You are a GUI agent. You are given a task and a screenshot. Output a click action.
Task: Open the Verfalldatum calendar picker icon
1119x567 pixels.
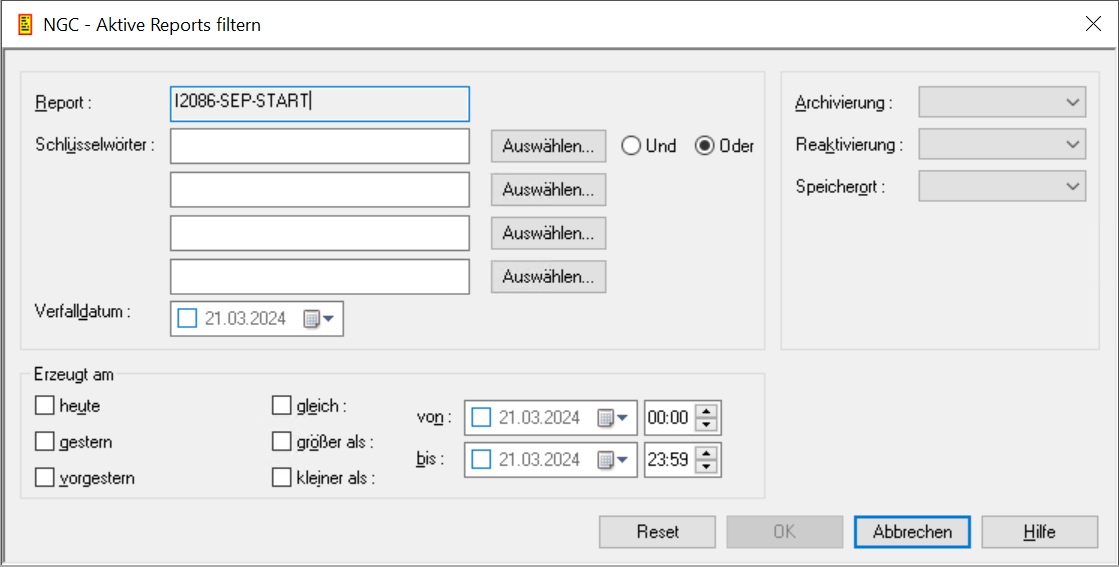317,319
